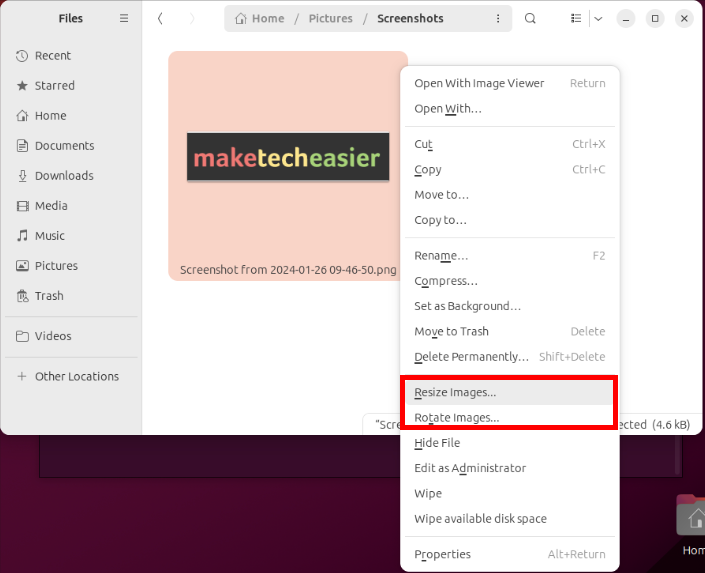Click the Media film icon in sidebar
This screenshot has height=573, width=705.
pos(22,206)
